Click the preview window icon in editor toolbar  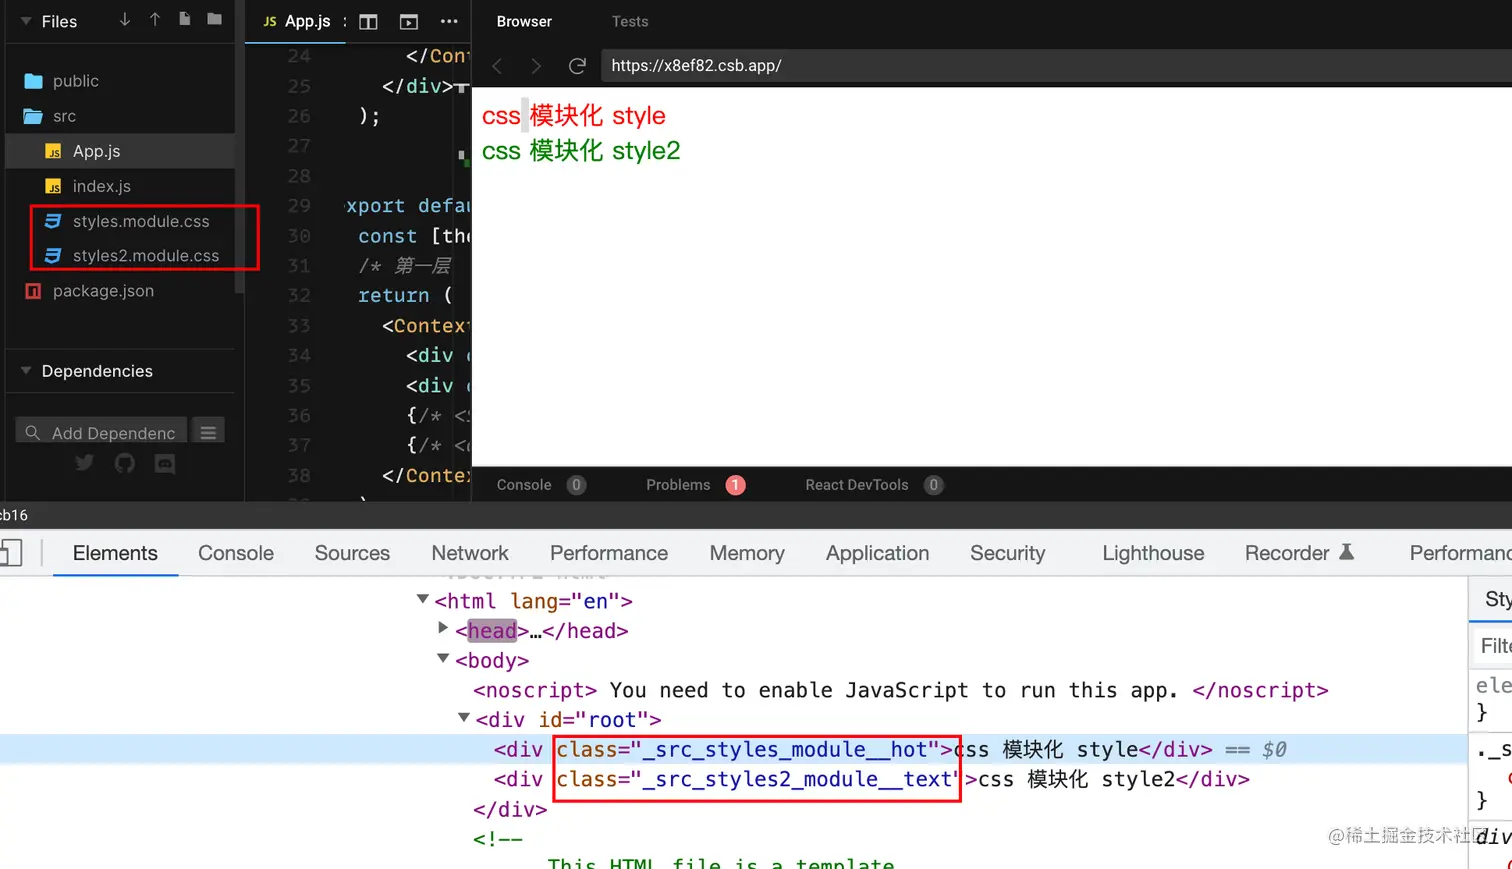tap(408, 21)
